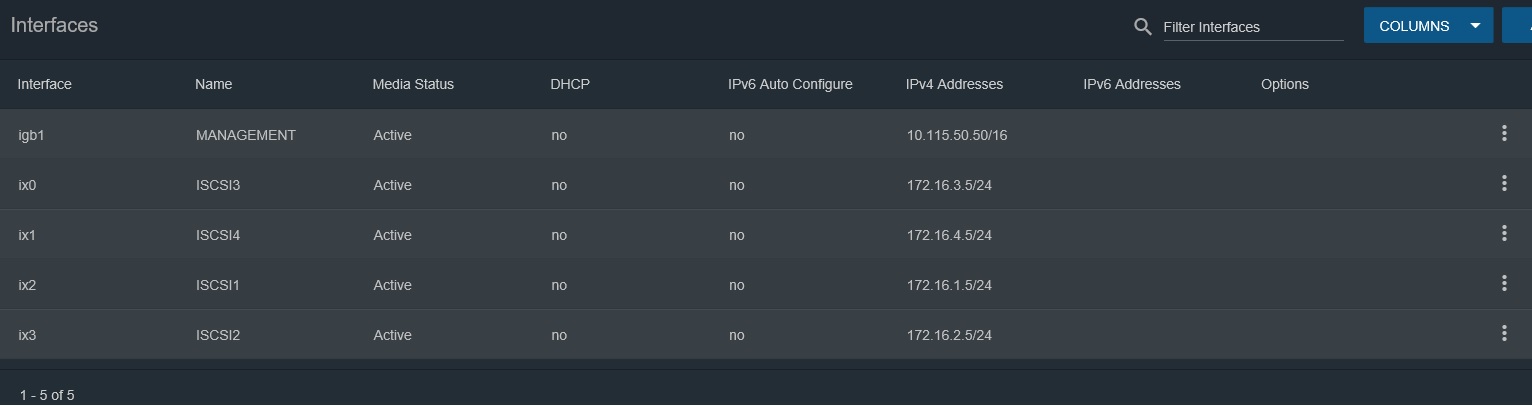1532x406 pixels.
Task: Sort by IPv6 Auto Configure header
Action: click(x=790, y=84)
